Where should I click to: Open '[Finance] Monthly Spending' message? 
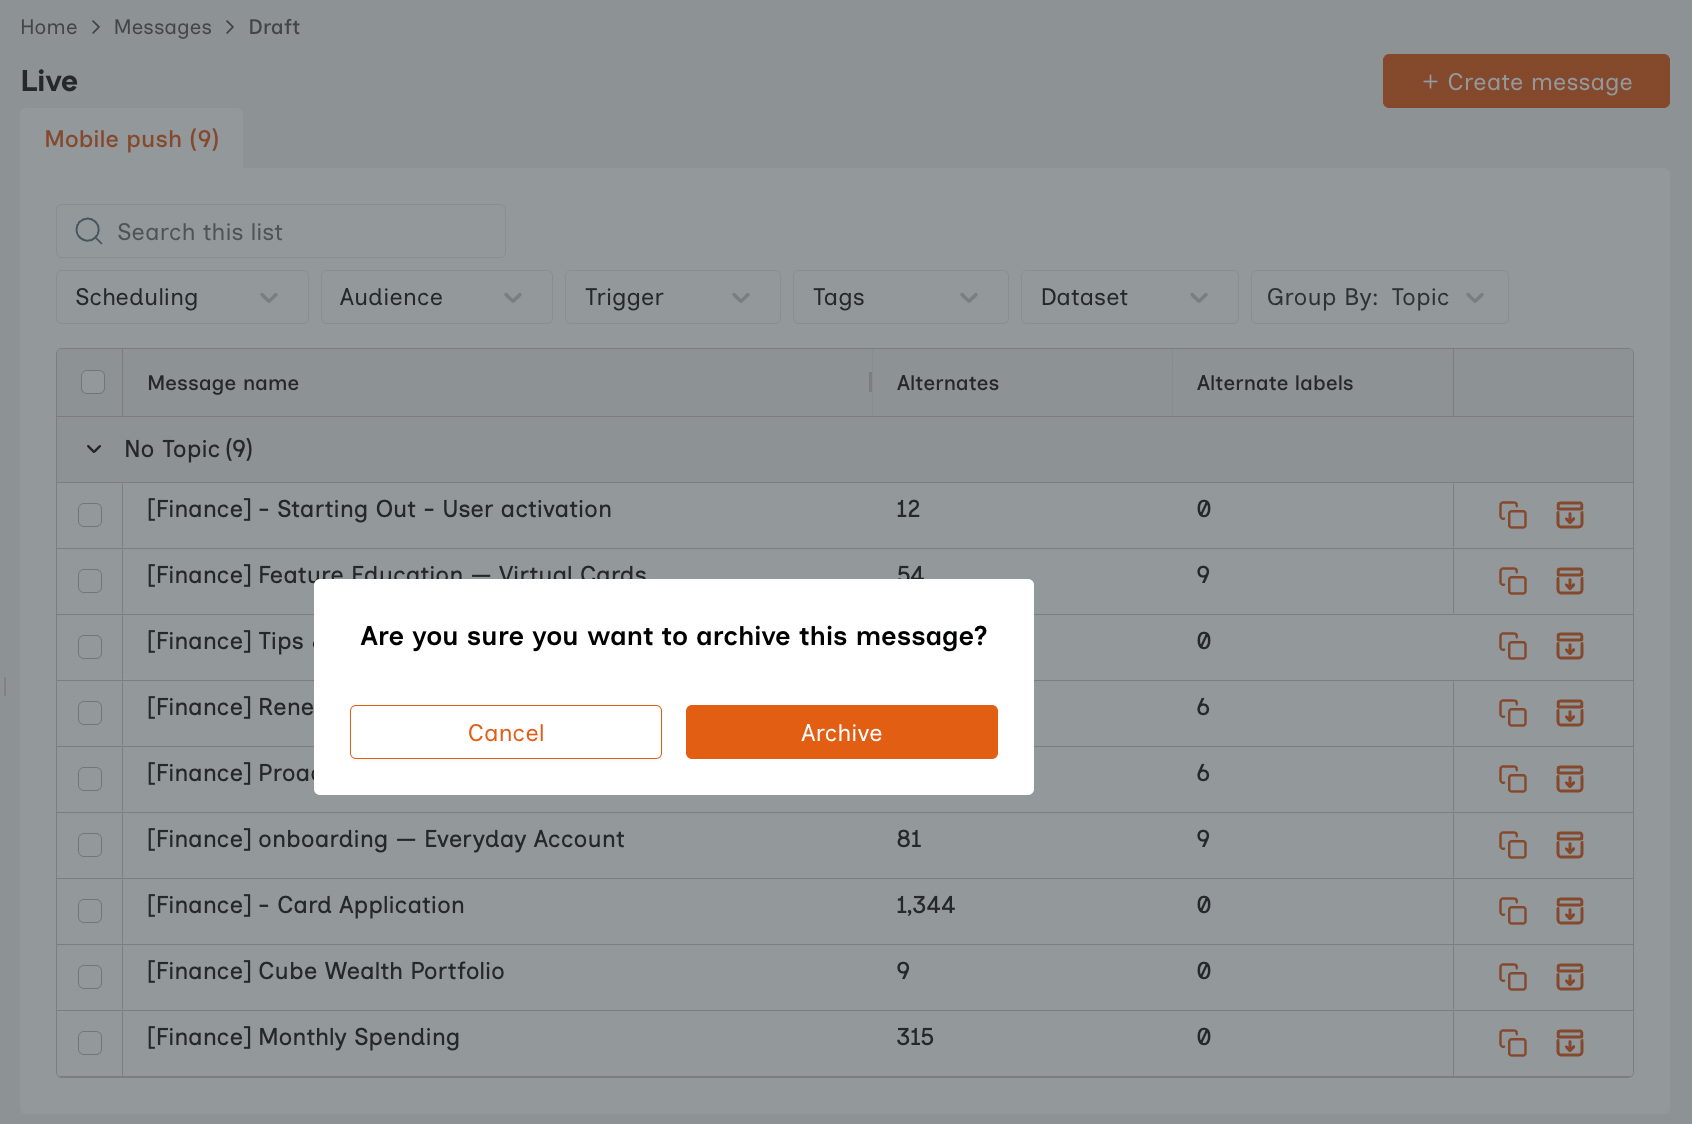point(303,1037)
